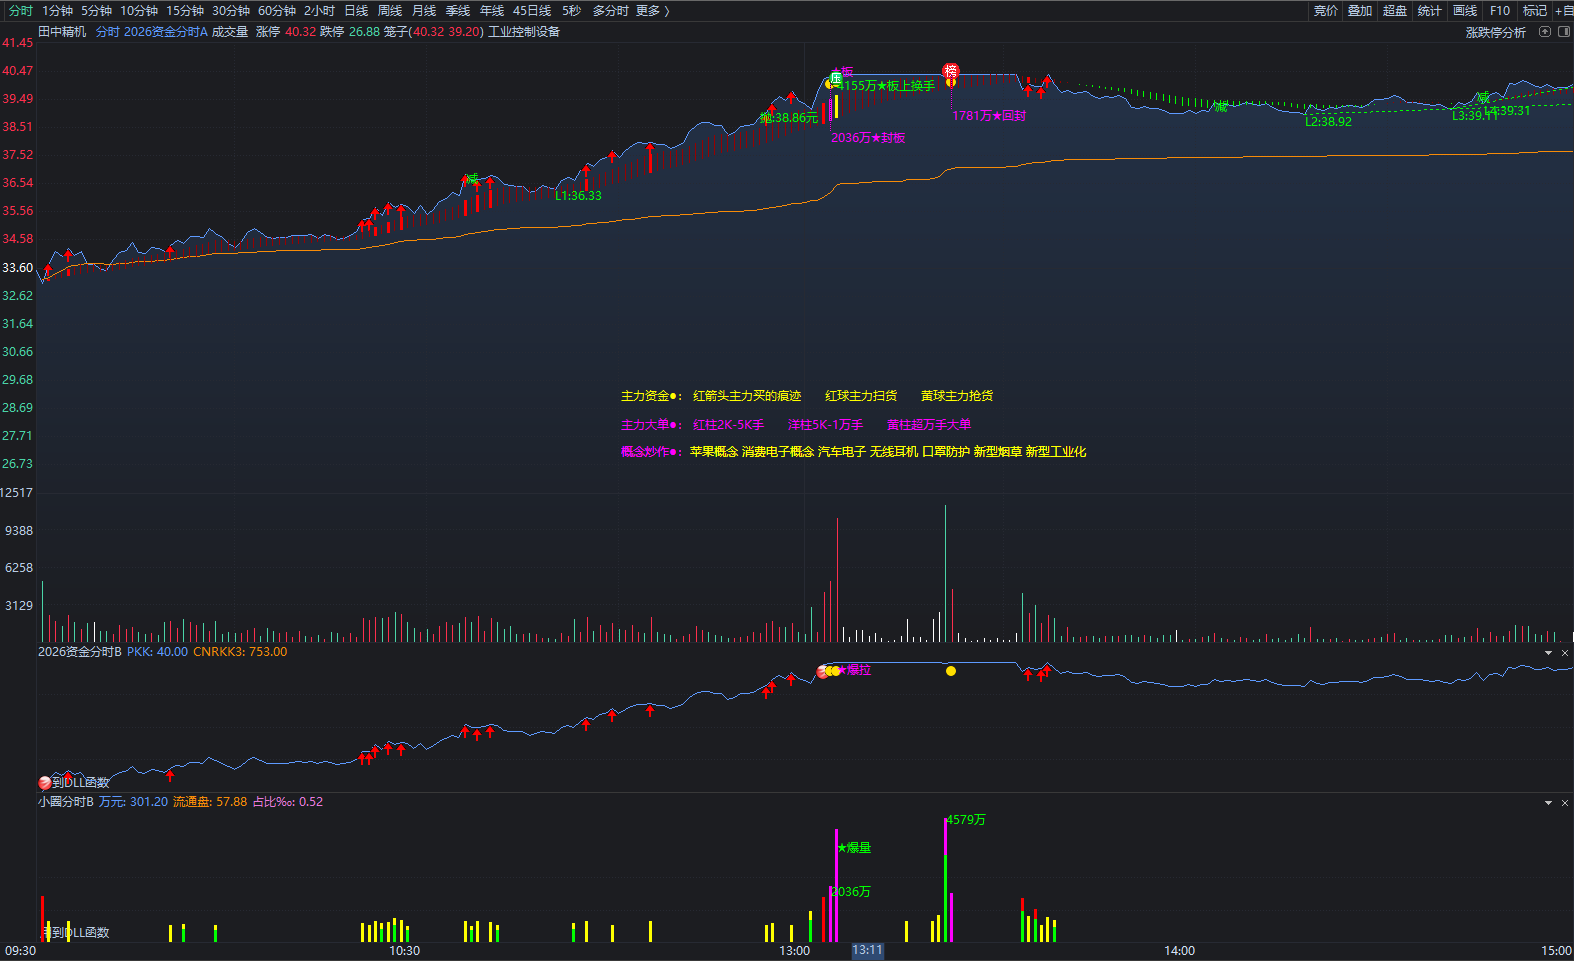This screenshot has width=1574, height=961.
Task: Toggle the side panel layout icon
Action: [1563, 32]
